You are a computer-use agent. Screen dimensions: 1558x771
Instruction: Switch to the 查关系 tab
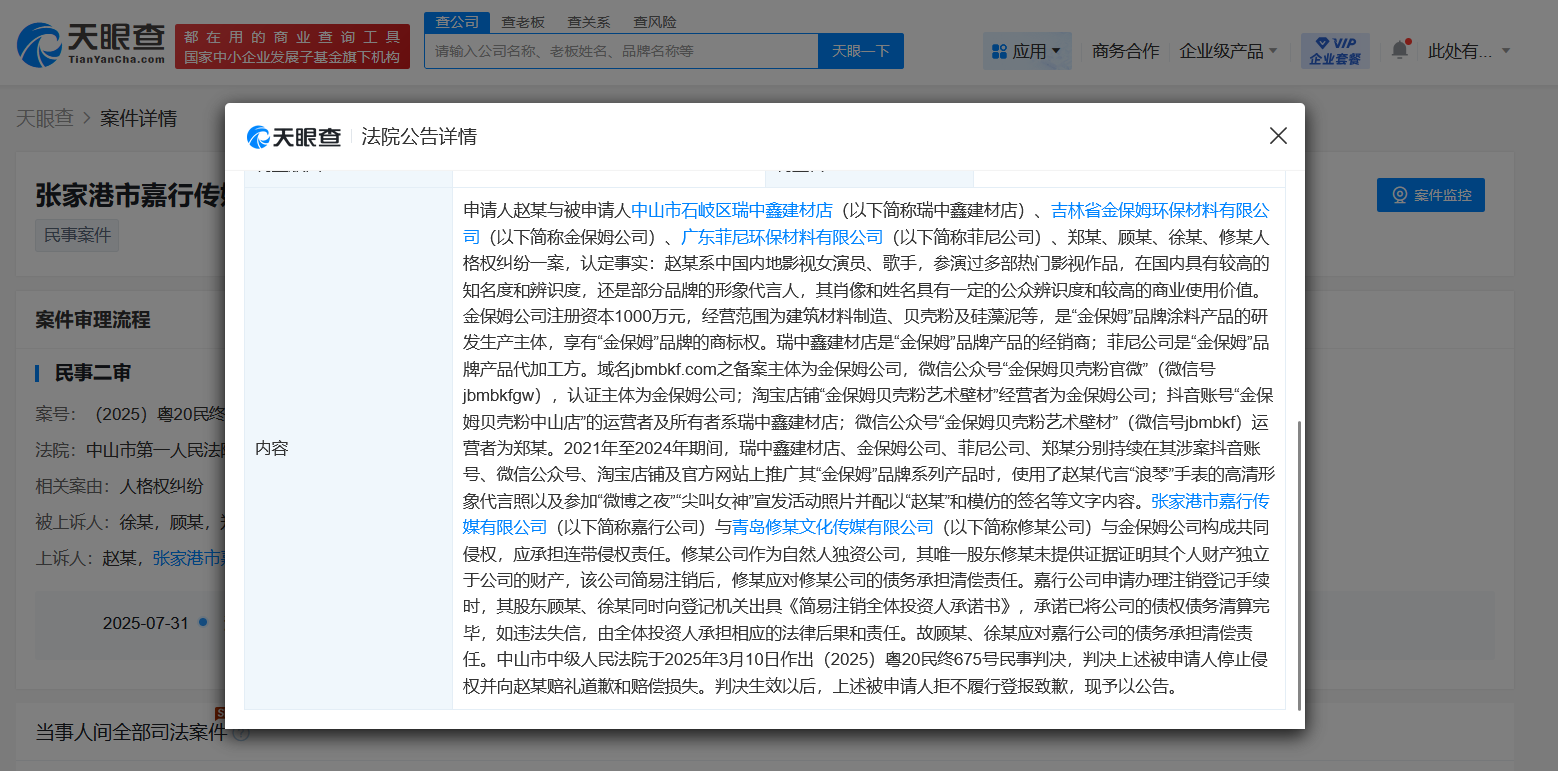[x=588, y=22]
